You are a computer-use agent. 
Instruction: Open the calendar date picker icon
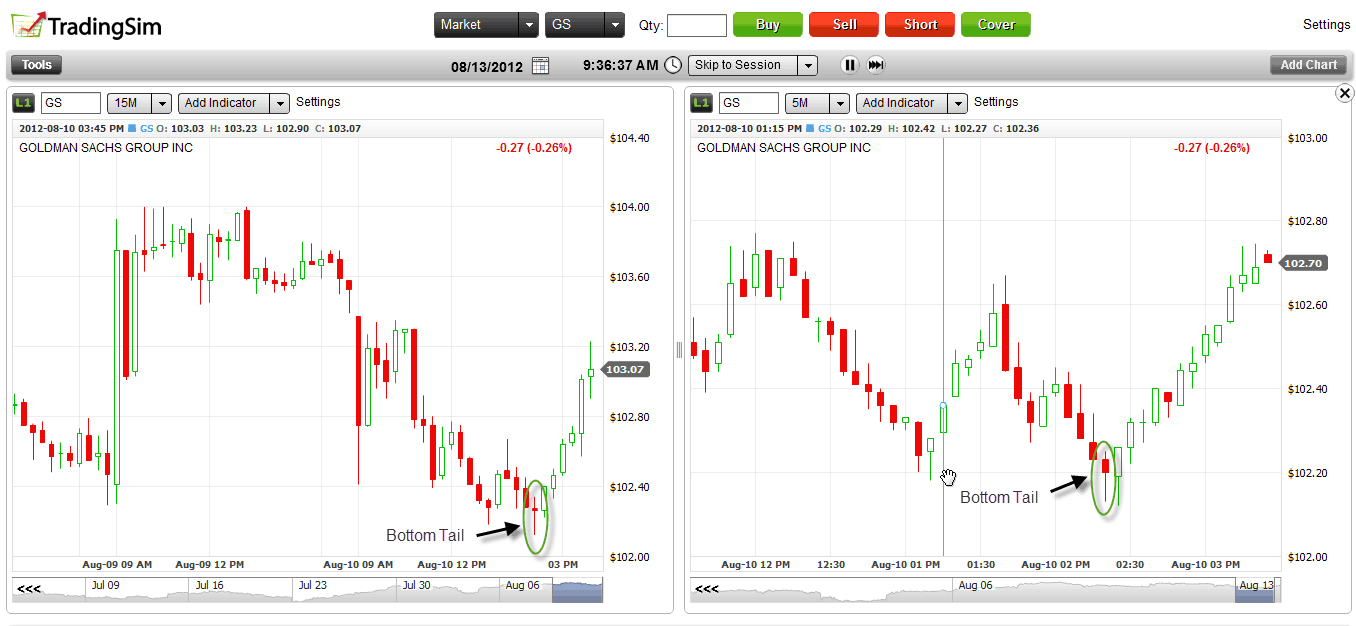tap(540, 66)
